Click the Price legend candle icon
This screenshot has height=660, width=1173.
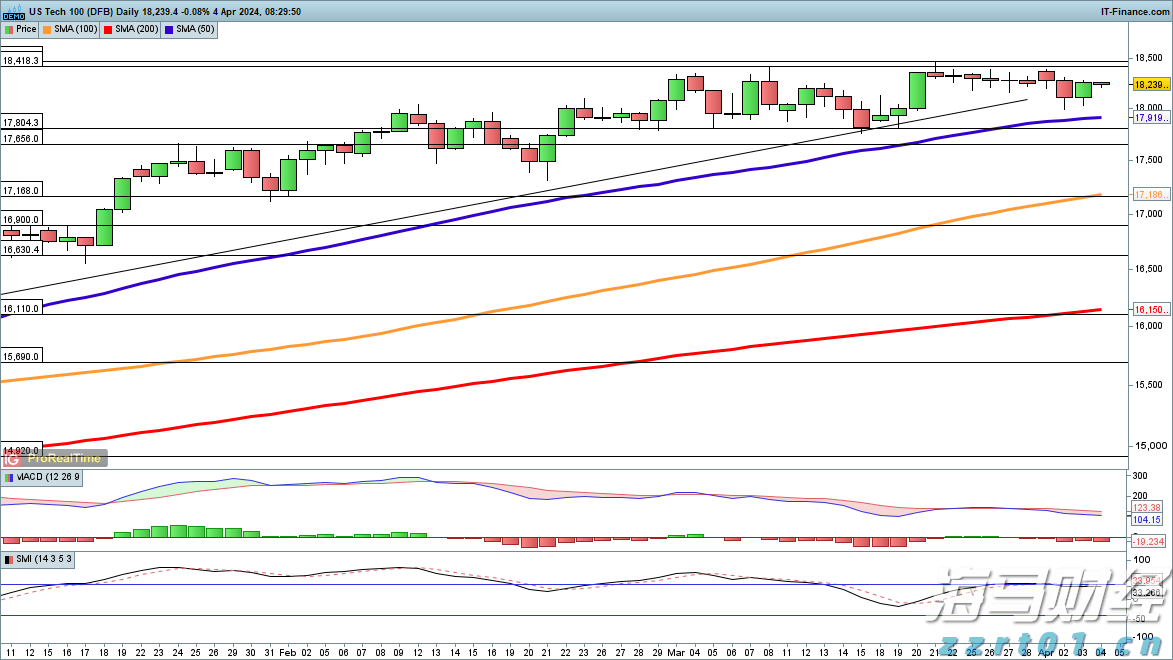pos(9,30)
